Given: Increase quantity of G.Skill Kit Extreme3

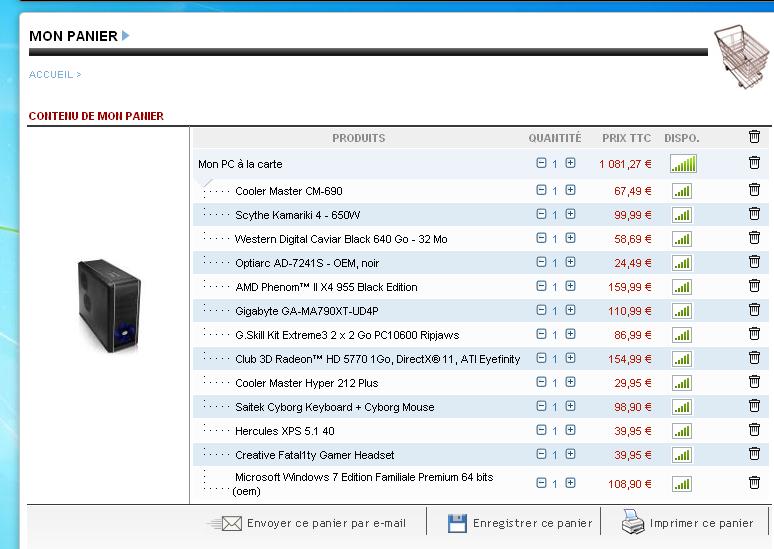Looking at the screenshot, I should (570, 334).
